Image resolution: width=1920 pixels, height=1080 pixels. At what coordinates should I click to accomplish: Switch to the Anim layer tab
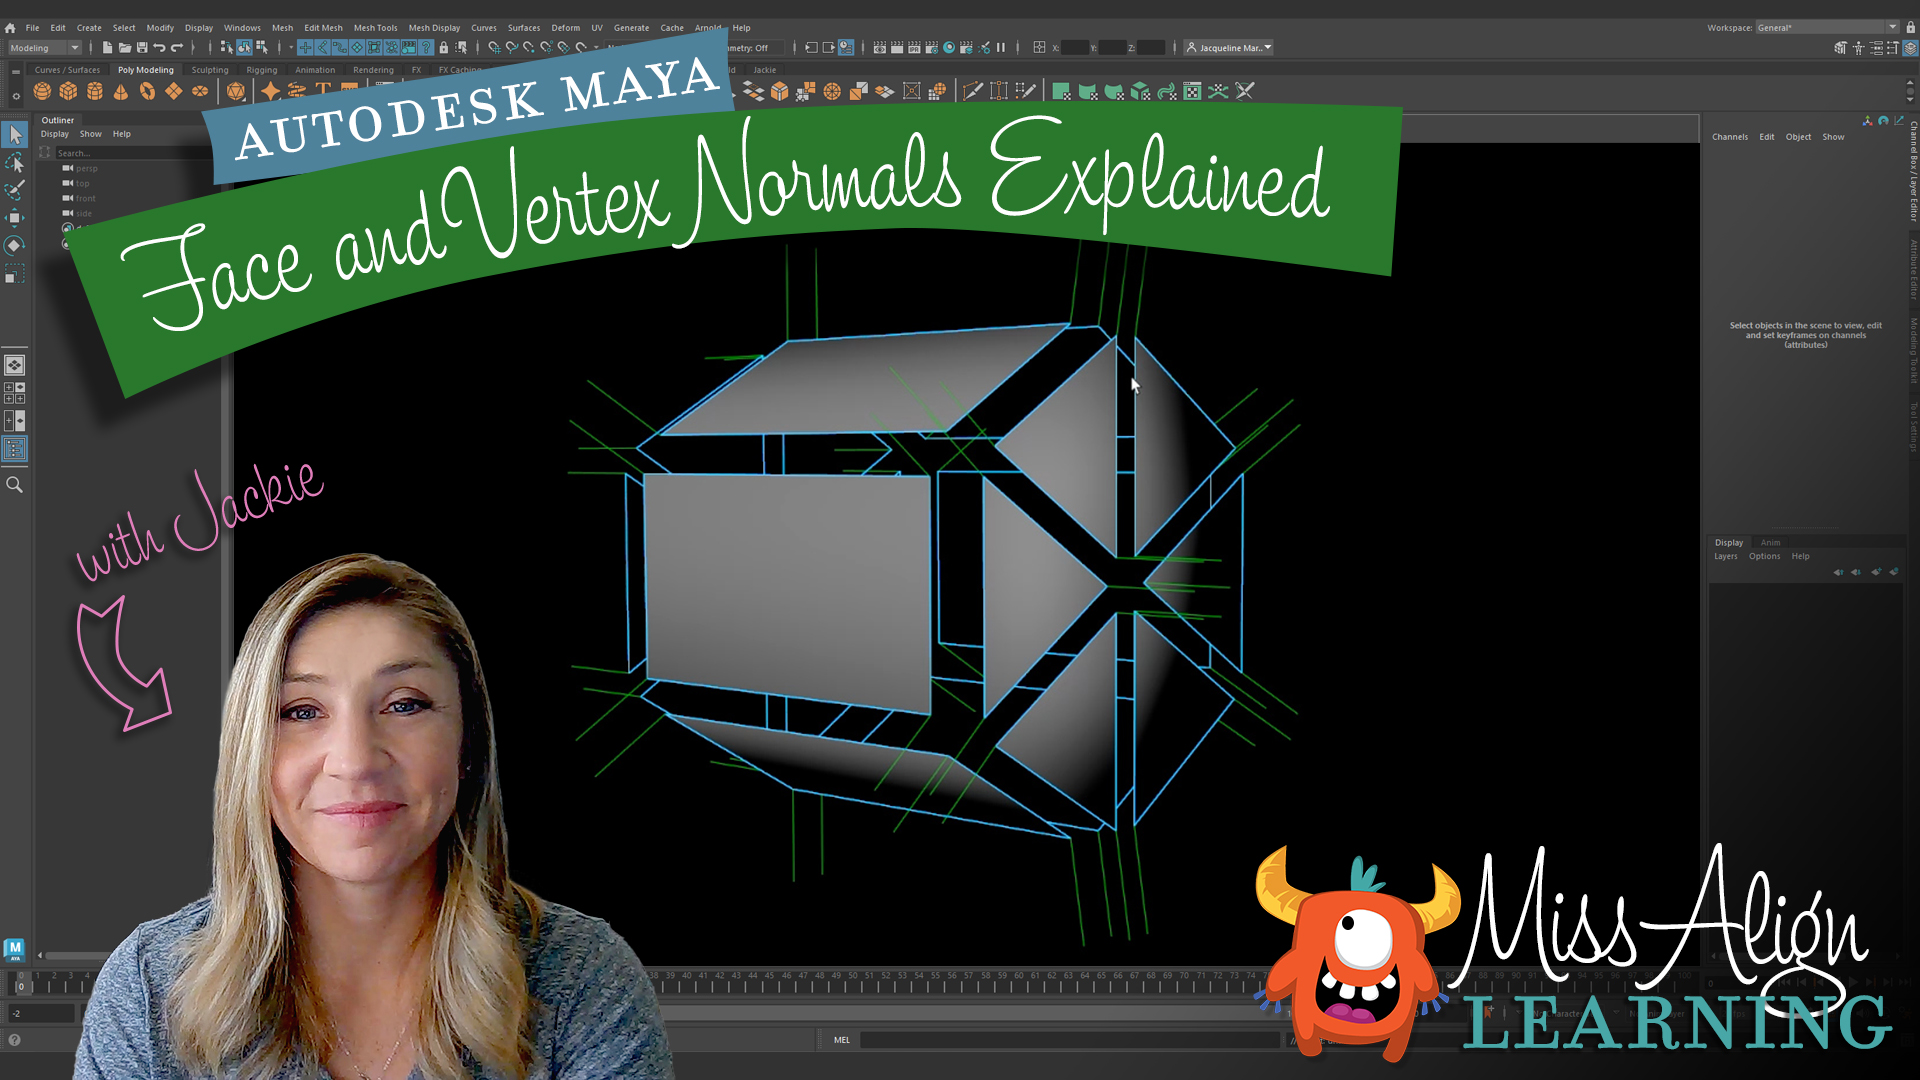pyautogui.click(x=1770, y=543)
